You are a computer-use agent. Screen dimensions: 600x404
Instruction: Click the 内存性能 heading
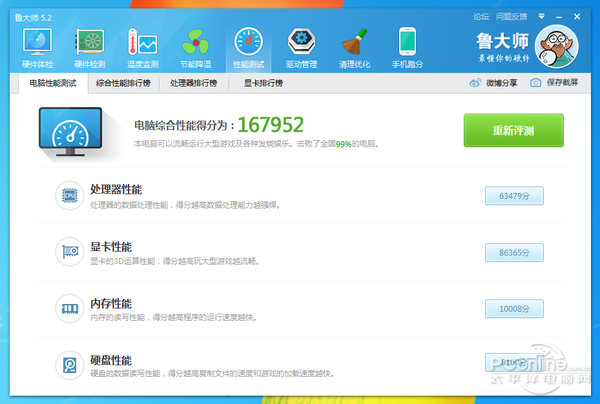(111, 304)
